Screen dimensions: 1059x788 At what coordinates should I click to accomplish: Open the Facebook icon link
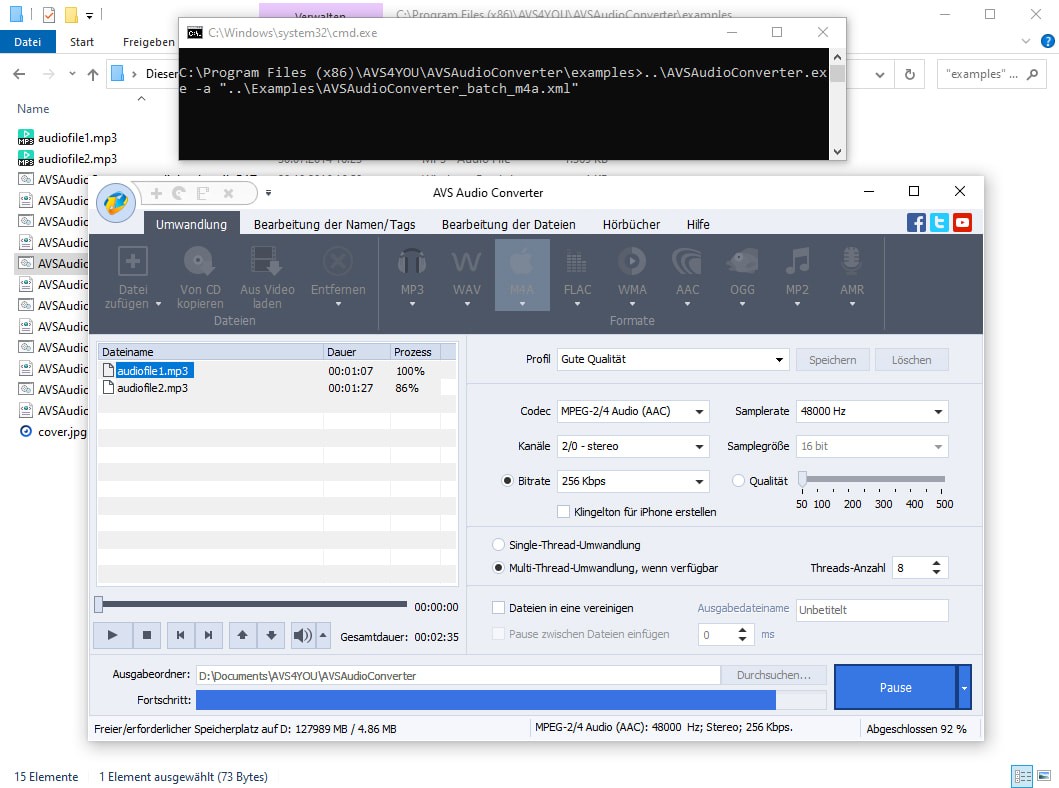pyautogui.click(x=916, y=223)
